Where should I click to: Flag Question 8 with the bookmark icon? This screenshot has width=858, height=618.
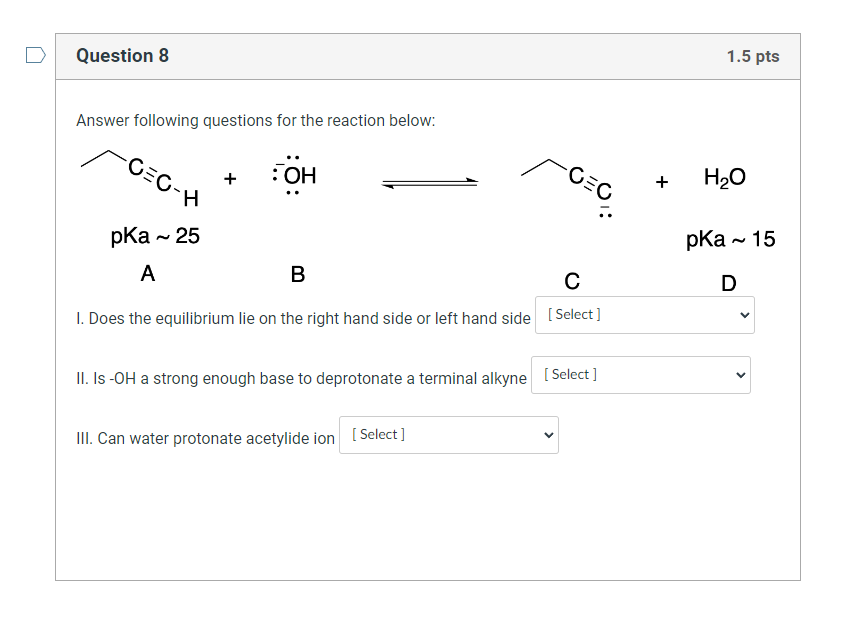click(35, 55)
